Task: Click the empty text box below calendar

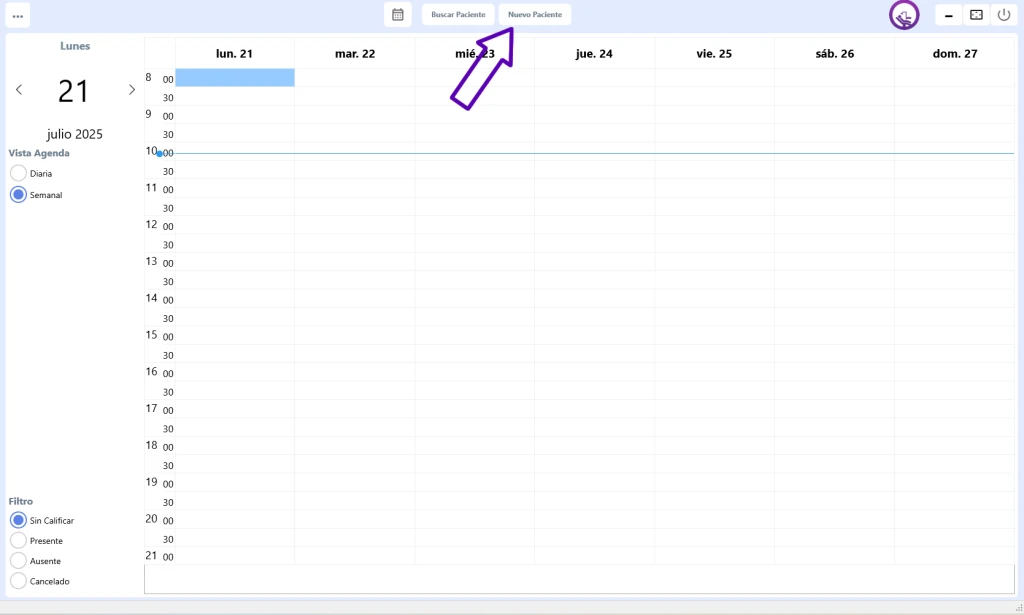Action: coord(579,579)
